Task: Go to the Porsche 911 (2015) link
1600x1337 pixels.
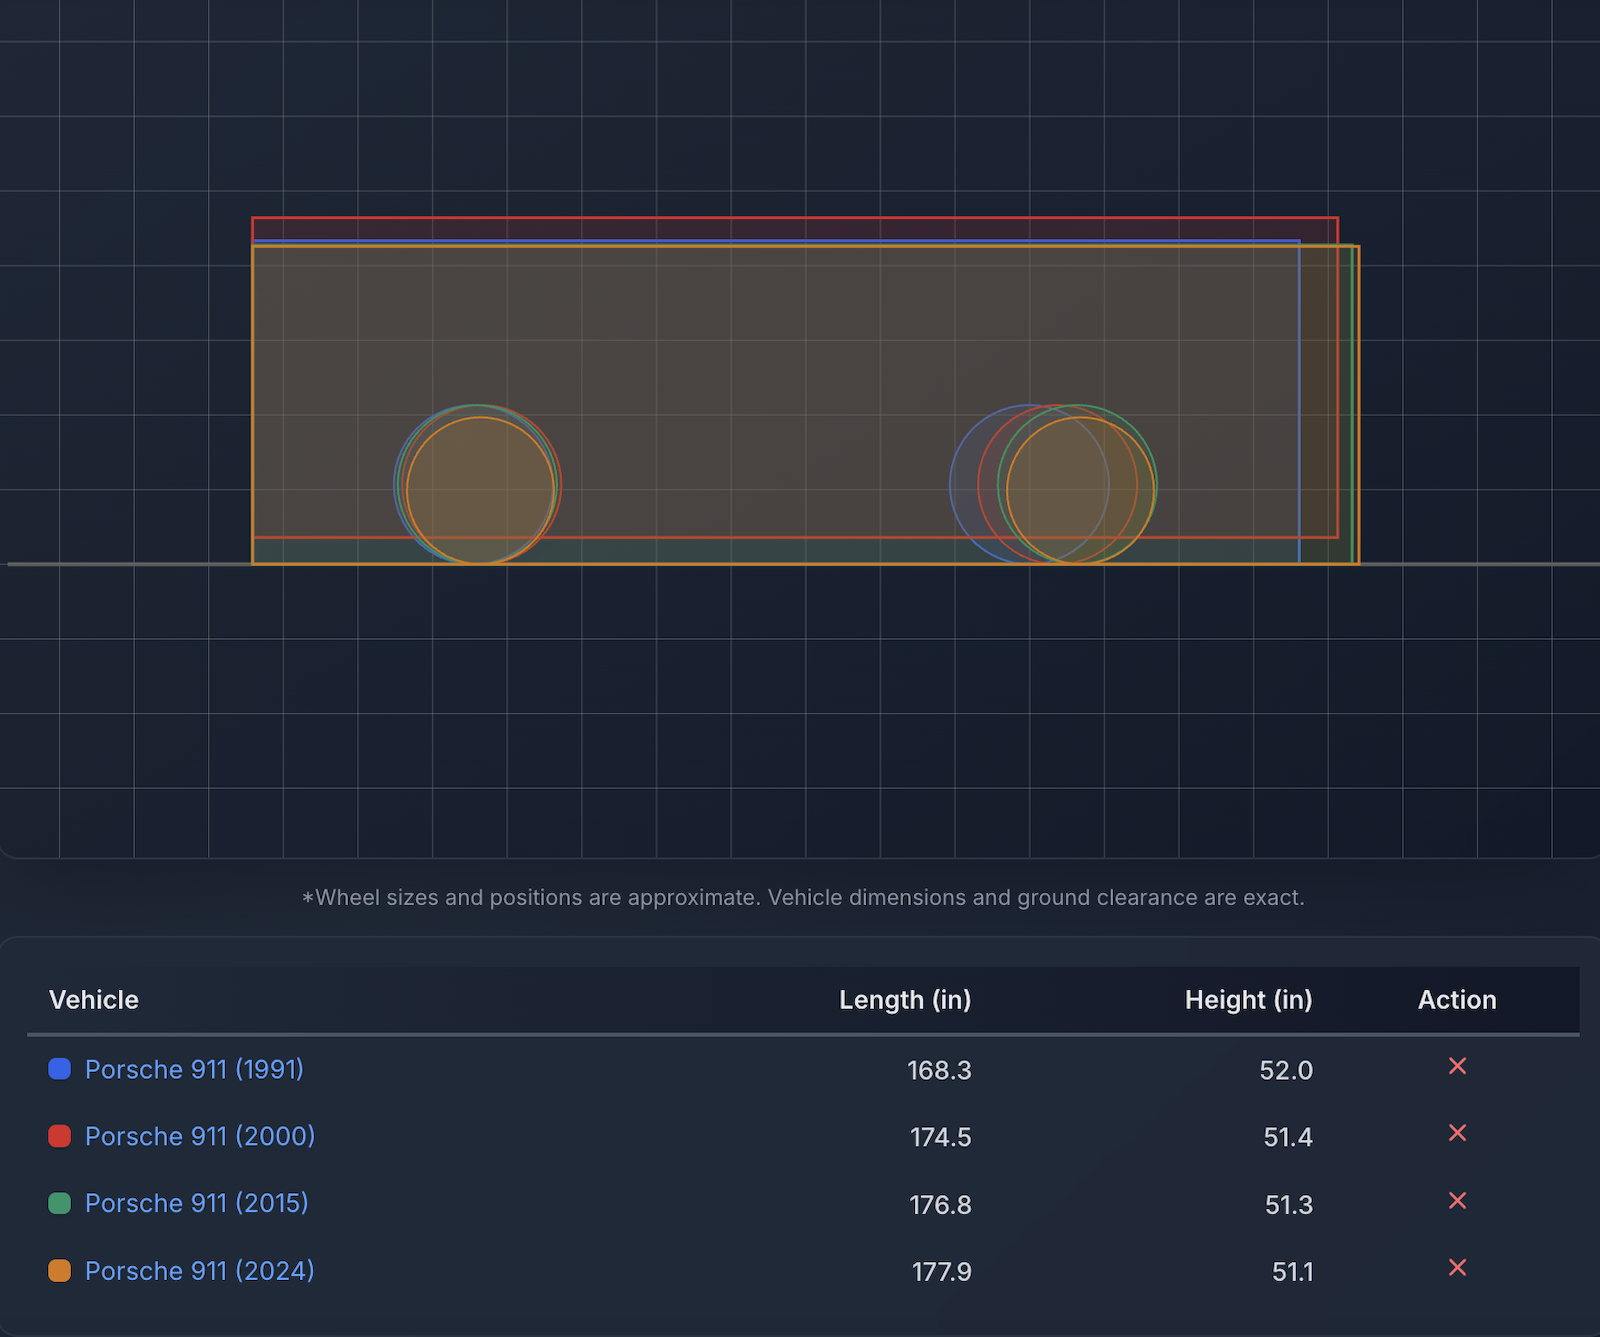Action: pos(197,1203)
